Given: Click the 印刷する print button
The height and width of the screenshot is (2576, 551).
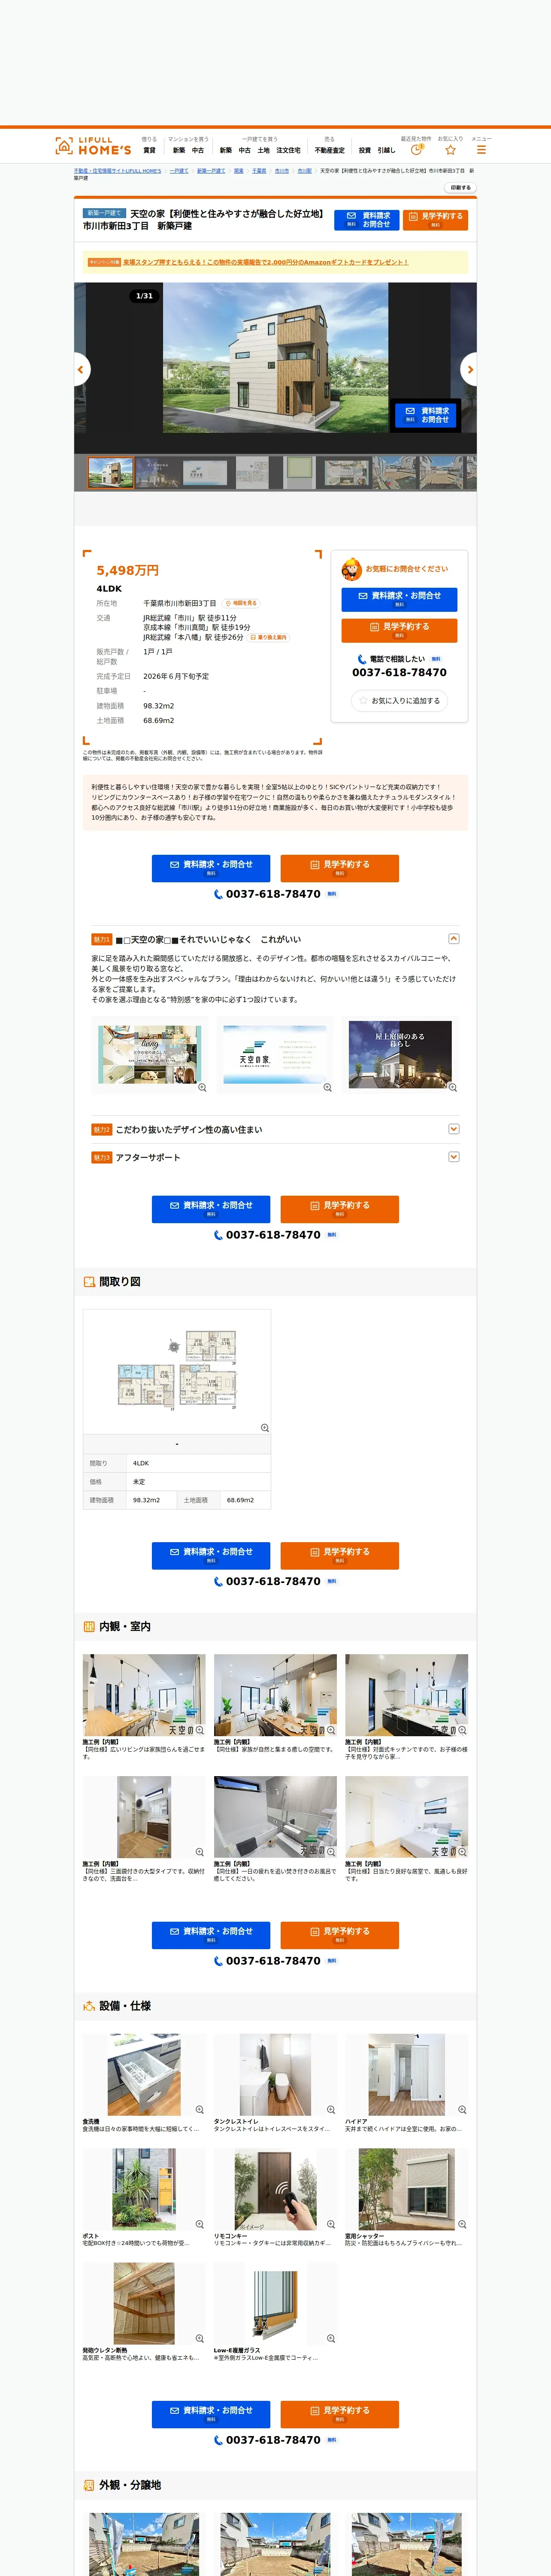Looking at the screenshot, I should [x=459, y=188].
